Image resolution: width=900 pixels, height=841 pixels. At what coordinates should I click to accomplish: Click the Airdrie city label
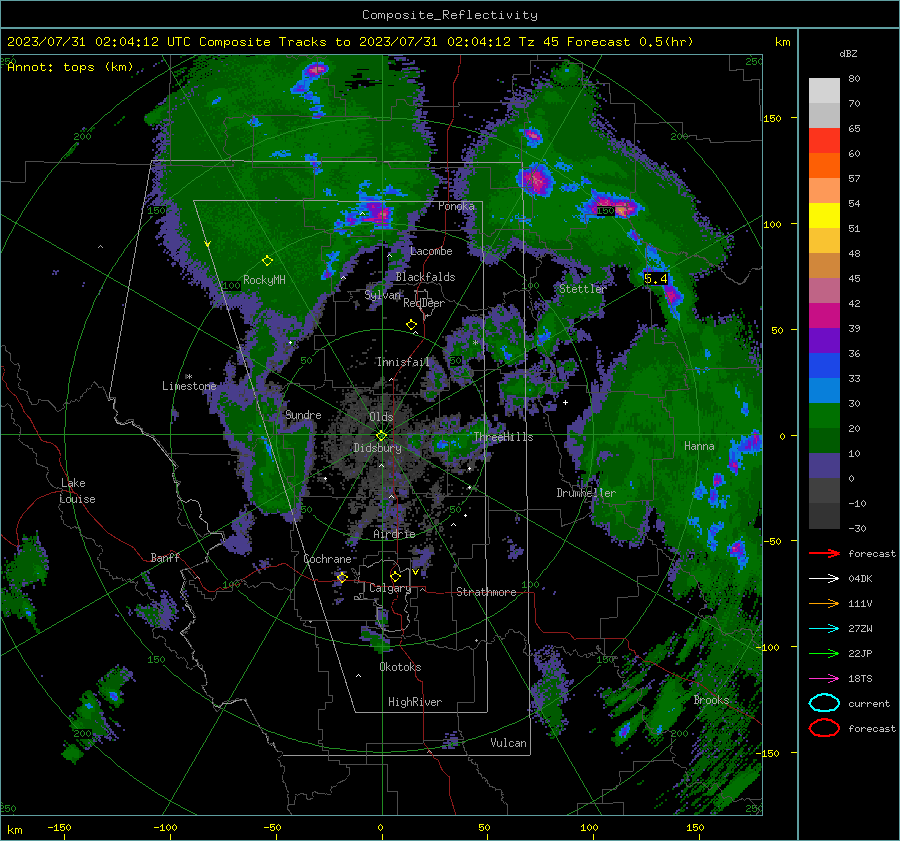(394, 534)
